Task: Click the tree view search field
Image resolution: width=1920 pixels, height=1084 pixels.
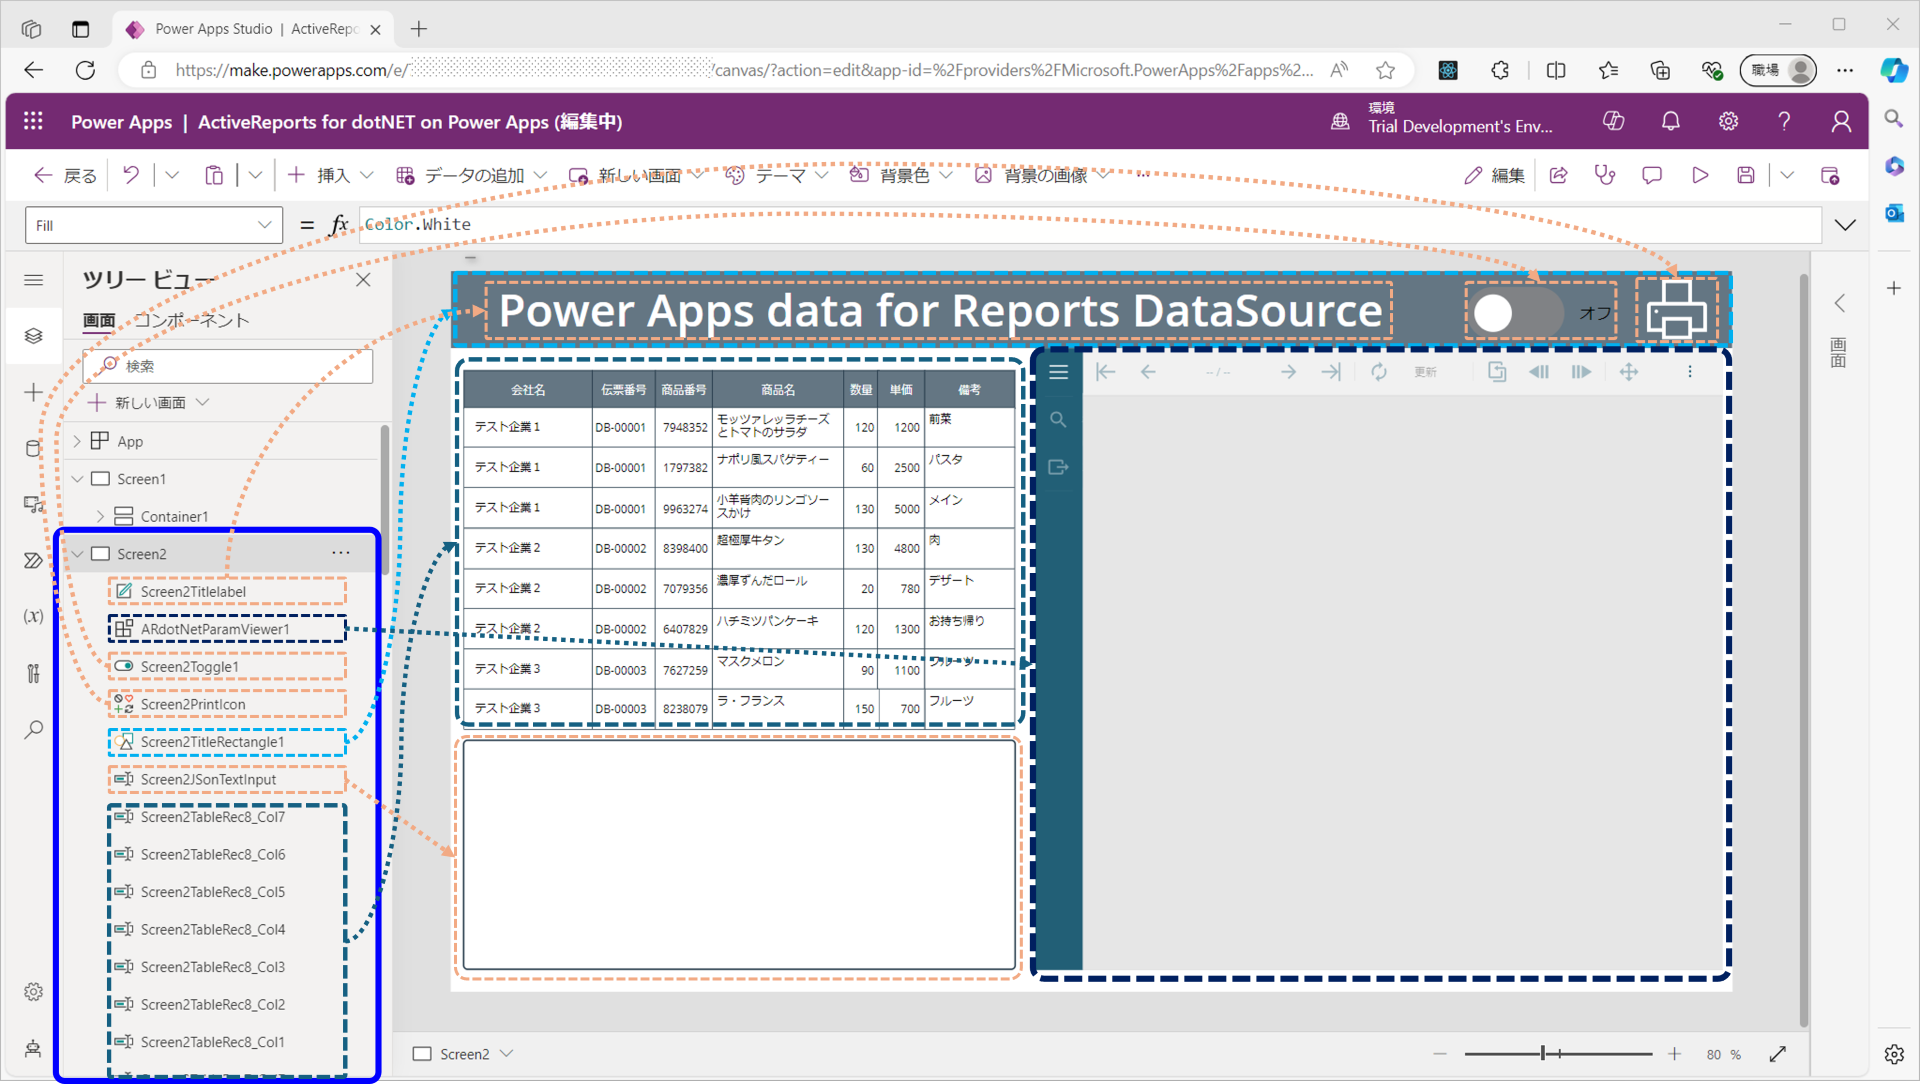Action: [227, 366]
